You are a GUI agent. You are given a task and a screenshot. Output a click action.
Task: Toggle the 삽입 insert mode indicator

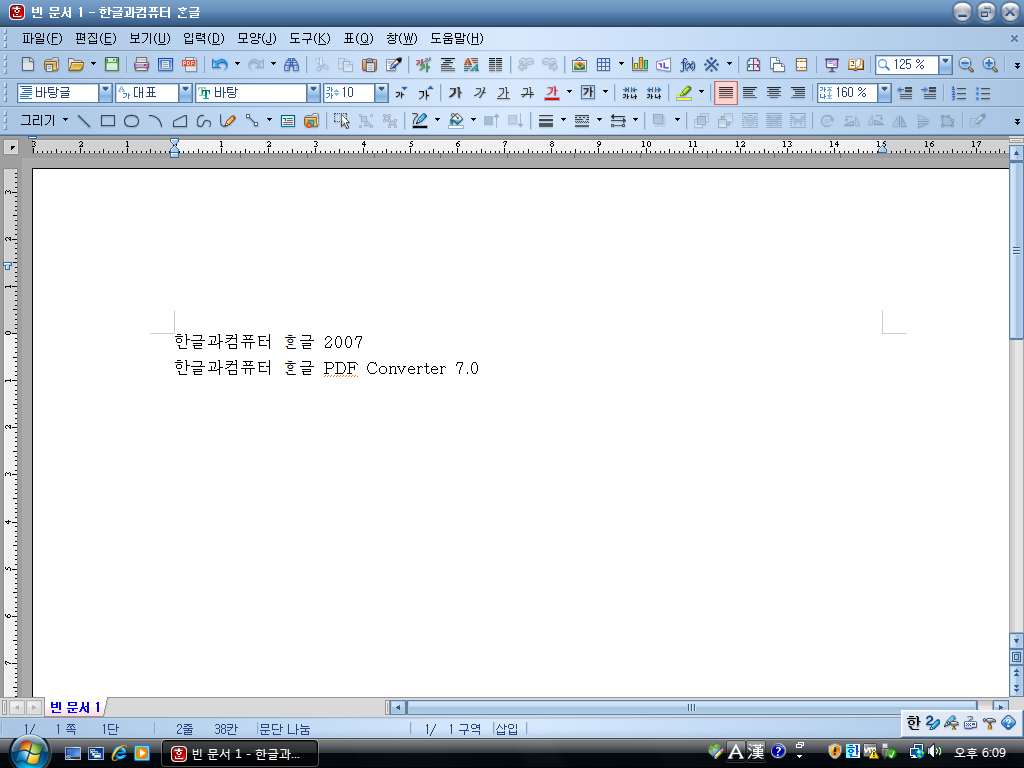click(507, 729)
